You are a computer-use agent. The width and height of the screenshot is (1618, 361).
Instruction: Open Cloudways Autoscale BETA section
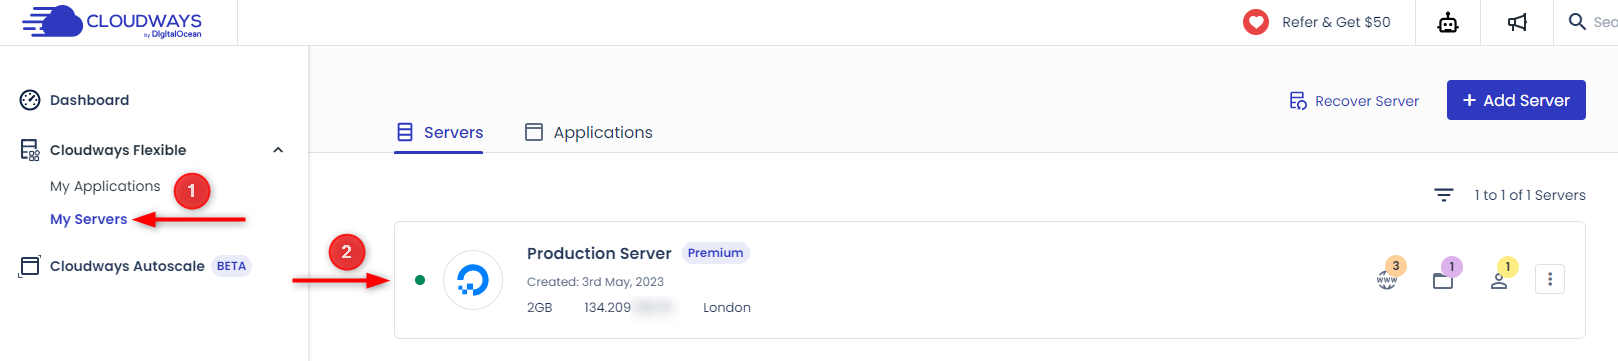135,266
